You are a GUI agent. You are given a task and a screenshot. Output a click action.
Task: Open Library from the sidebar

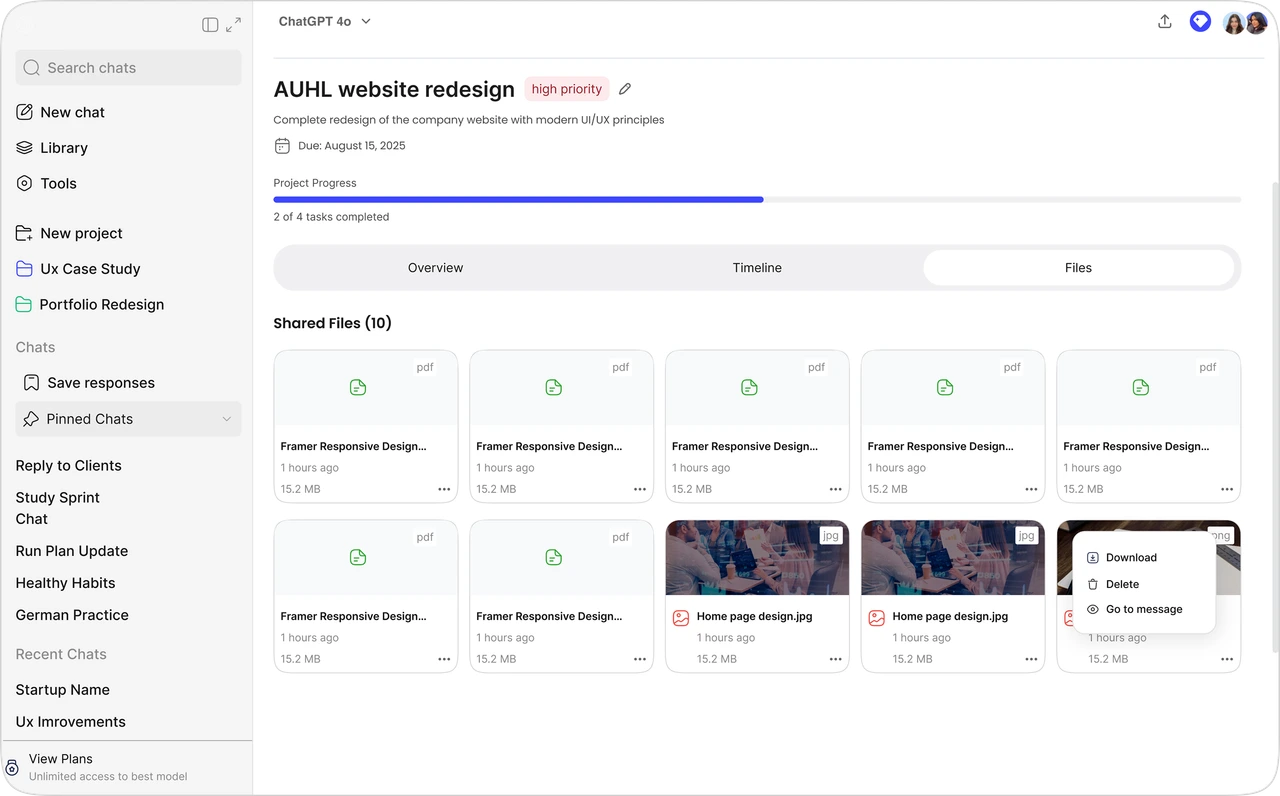click(x=64, y=148)
